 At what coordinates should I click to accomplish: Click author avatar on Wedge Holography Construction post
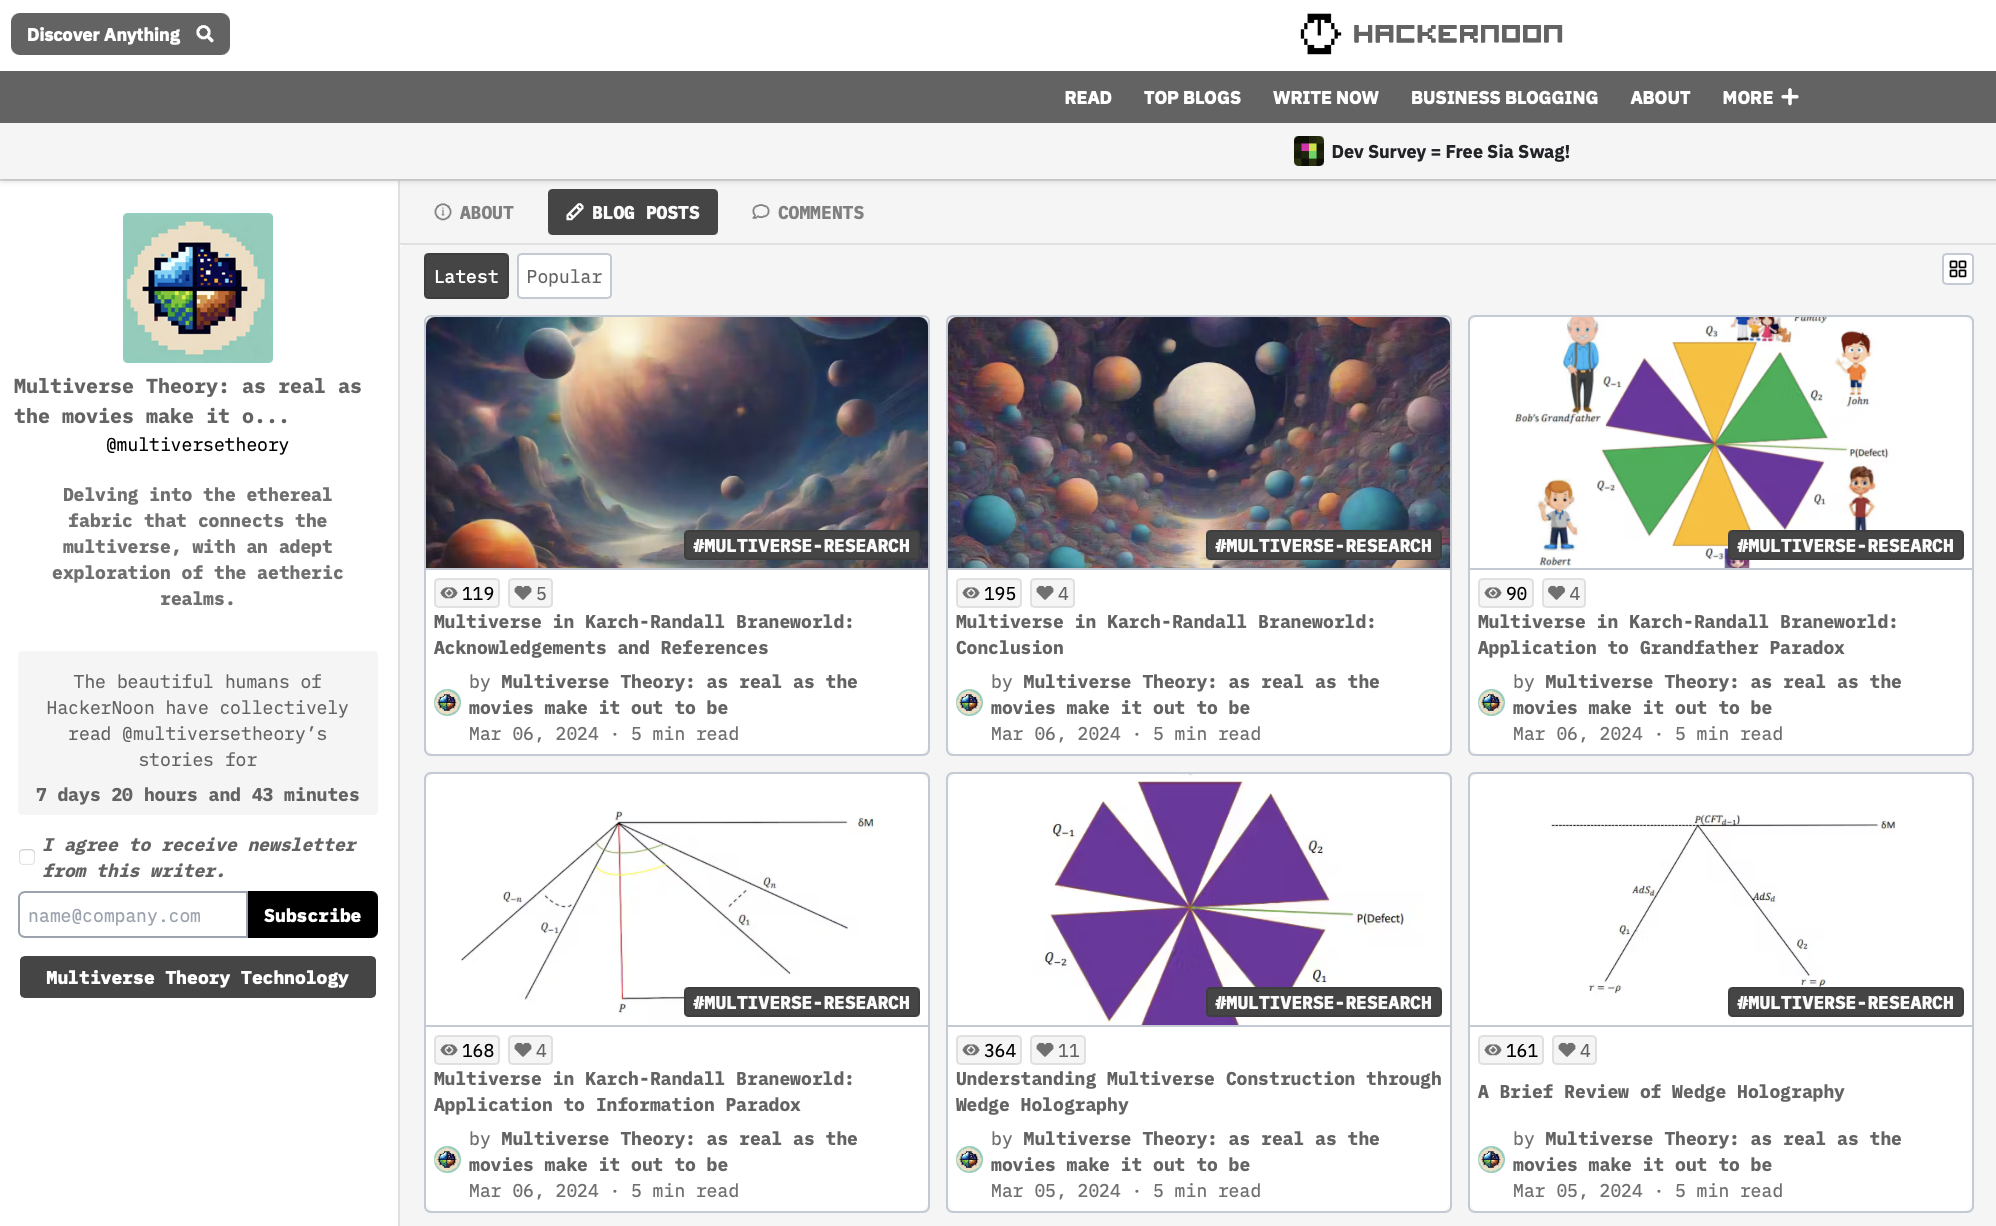point(969,1159)
